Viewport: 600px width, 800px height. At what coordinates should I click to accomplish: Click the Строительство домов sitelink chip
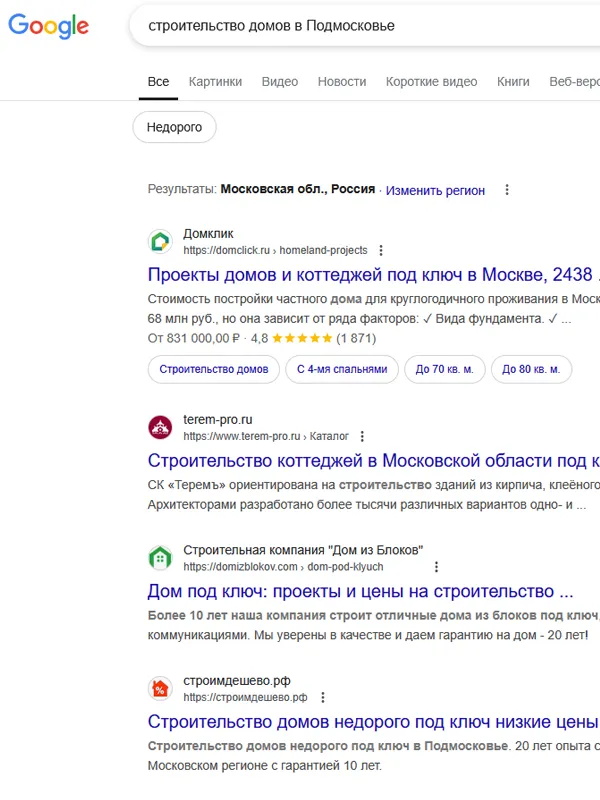[x=214, y=369]
